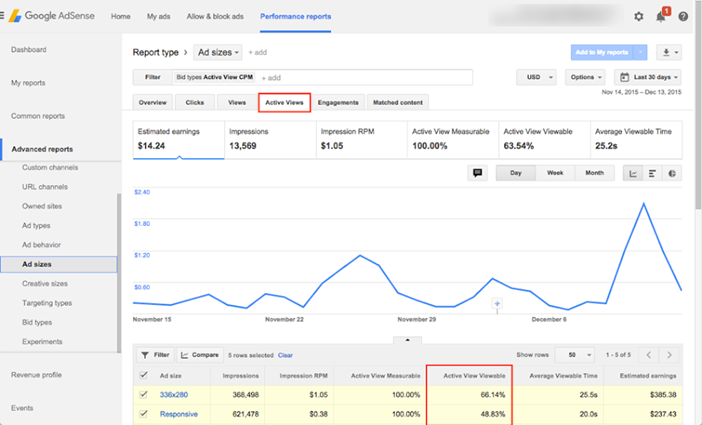Open the settings gear icon
702x425 pixels.
639,17
